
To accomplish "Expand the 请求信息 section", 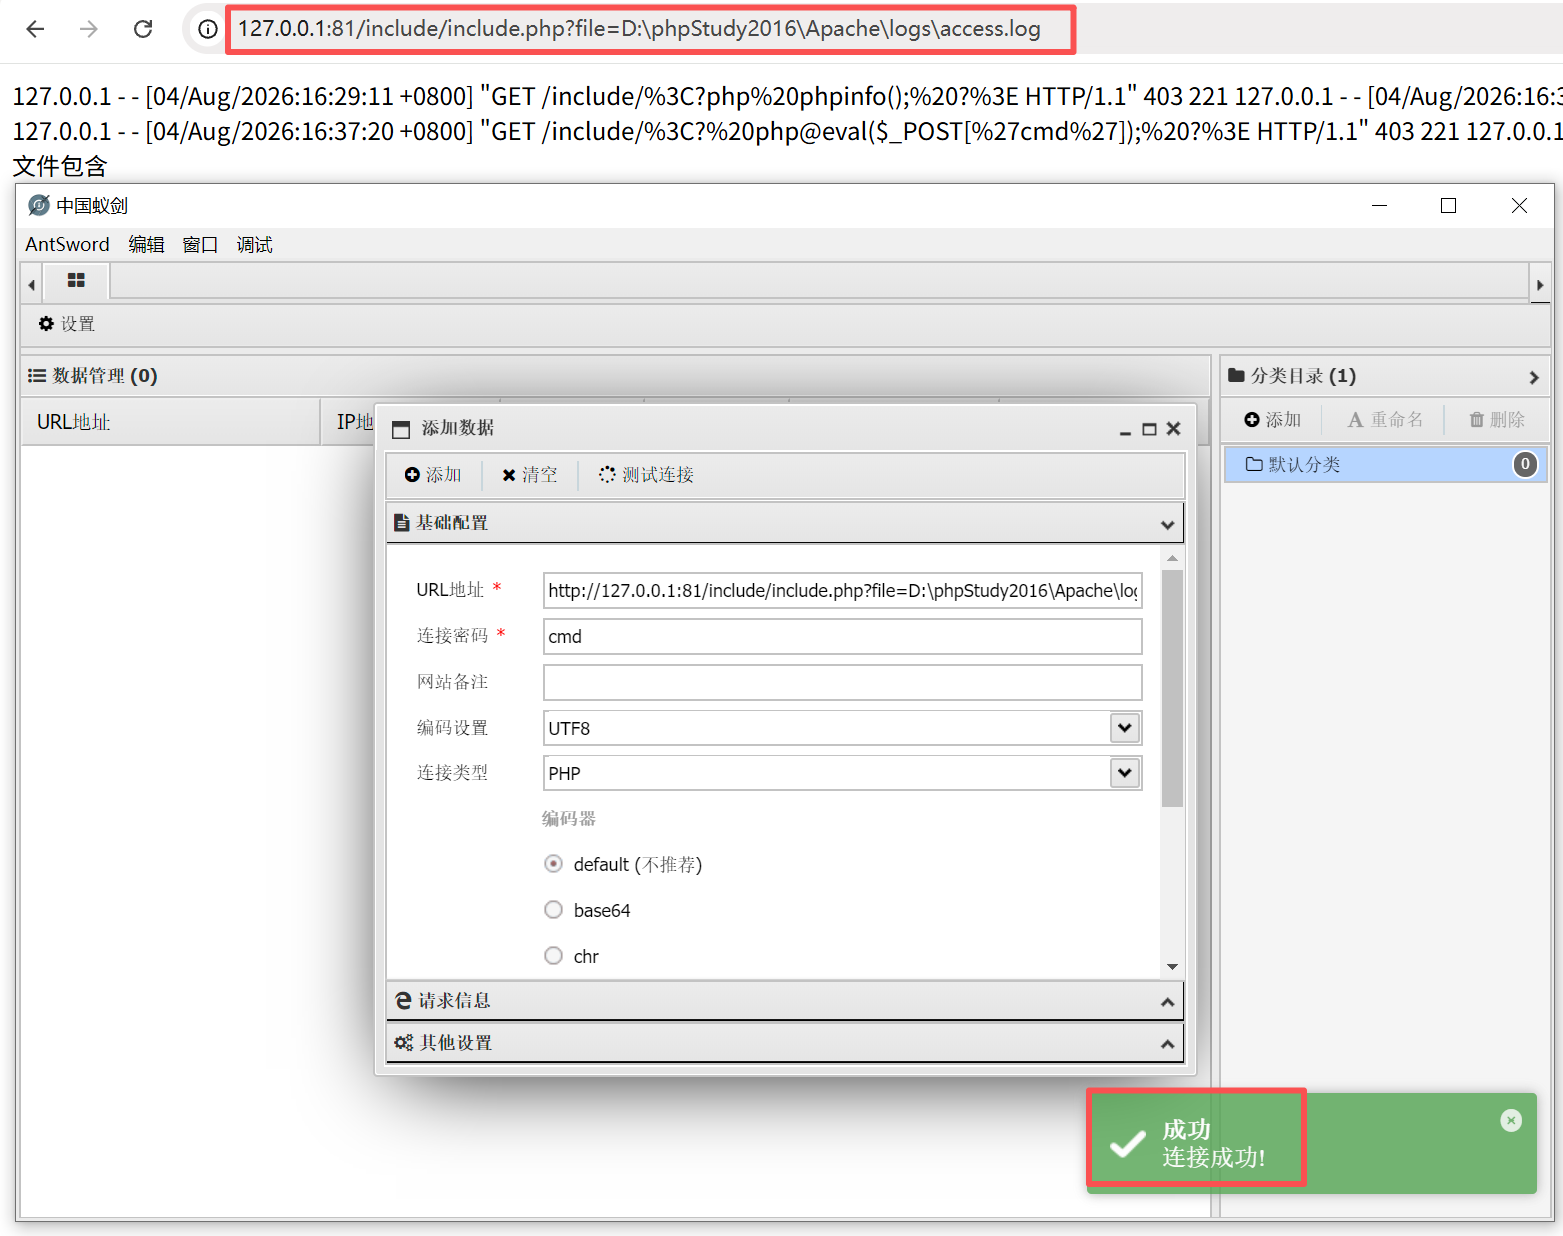I will pyautogui.click(x=785, y=1001).
